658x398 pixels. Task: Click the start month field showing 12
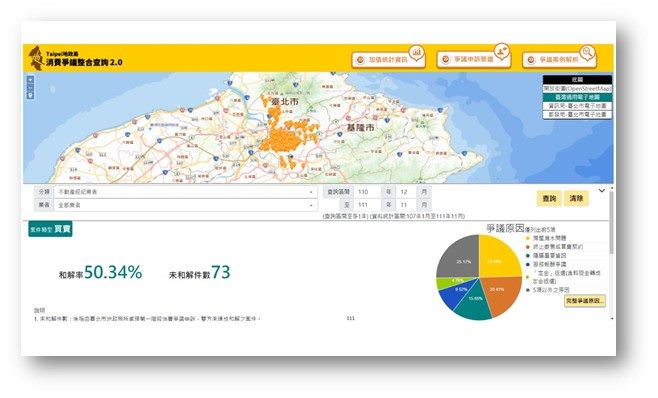407,192
